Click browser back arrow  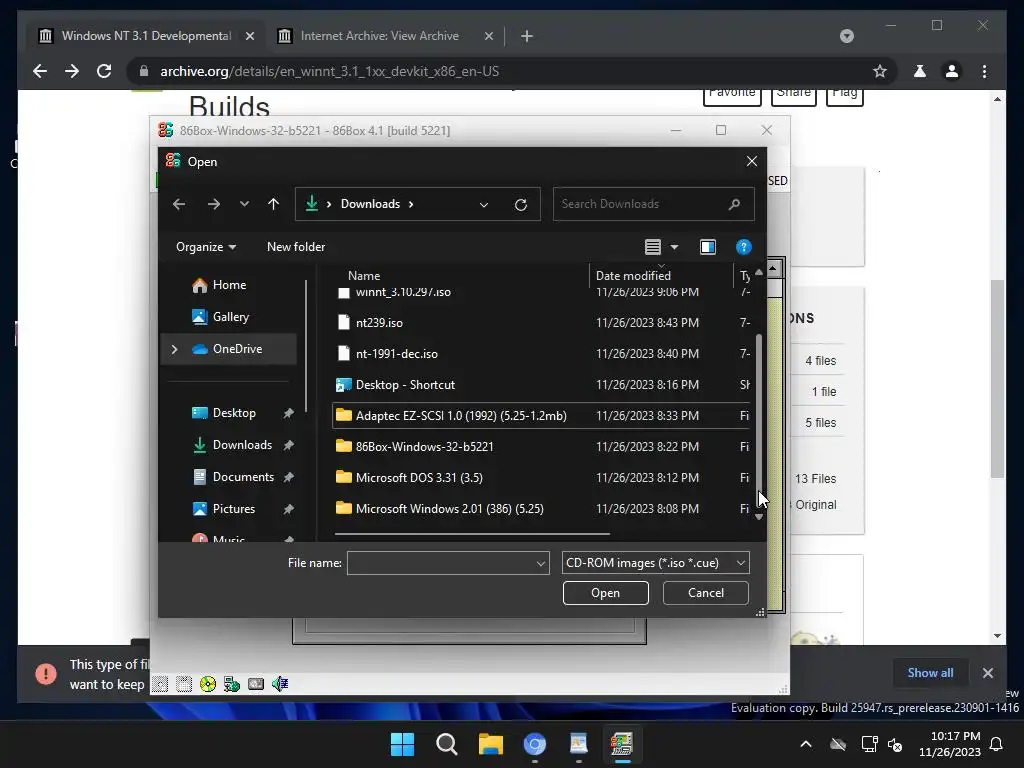tap(40, 71)
